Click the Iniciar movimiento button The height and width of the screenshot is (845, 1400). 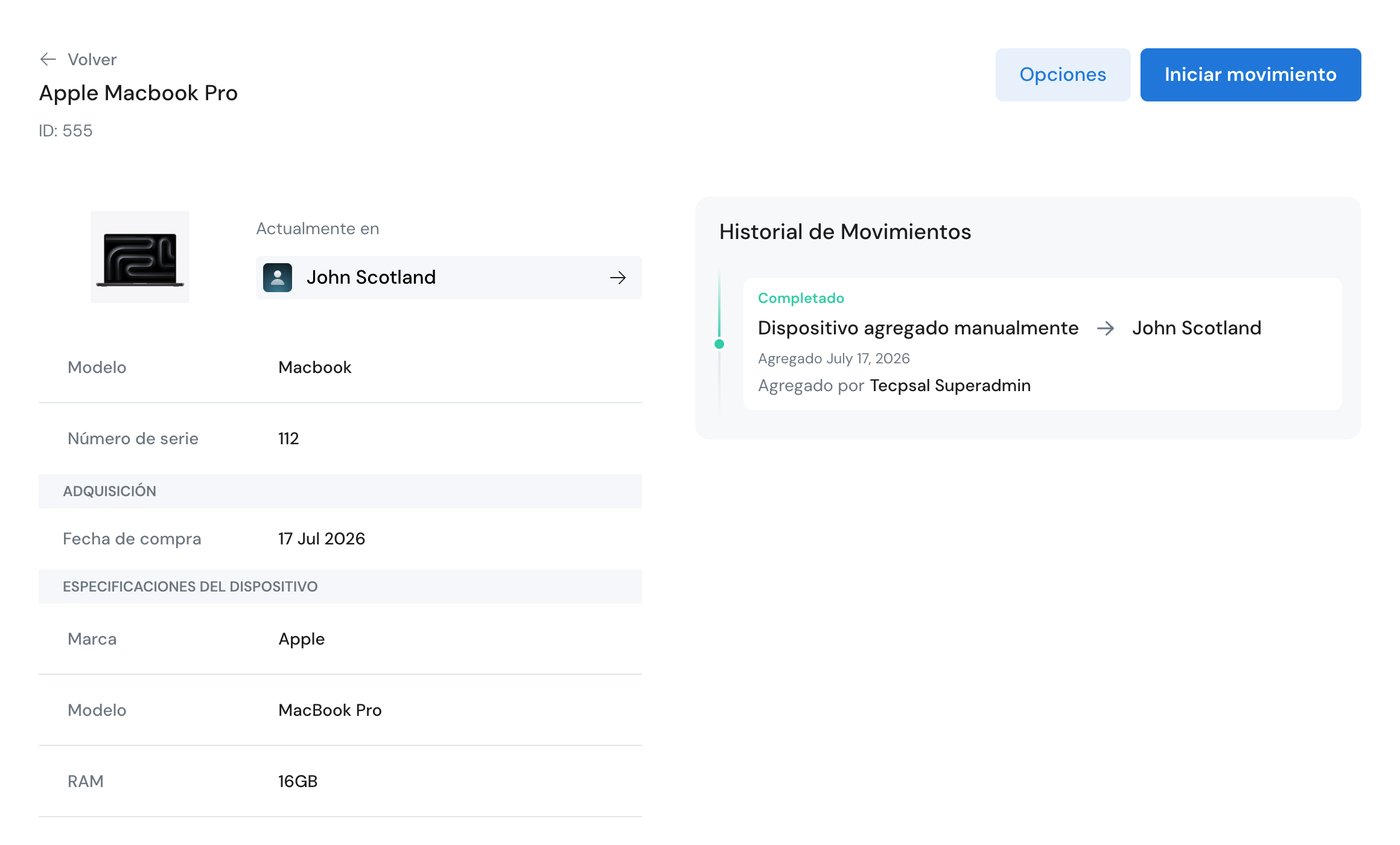pos(1250,75)
